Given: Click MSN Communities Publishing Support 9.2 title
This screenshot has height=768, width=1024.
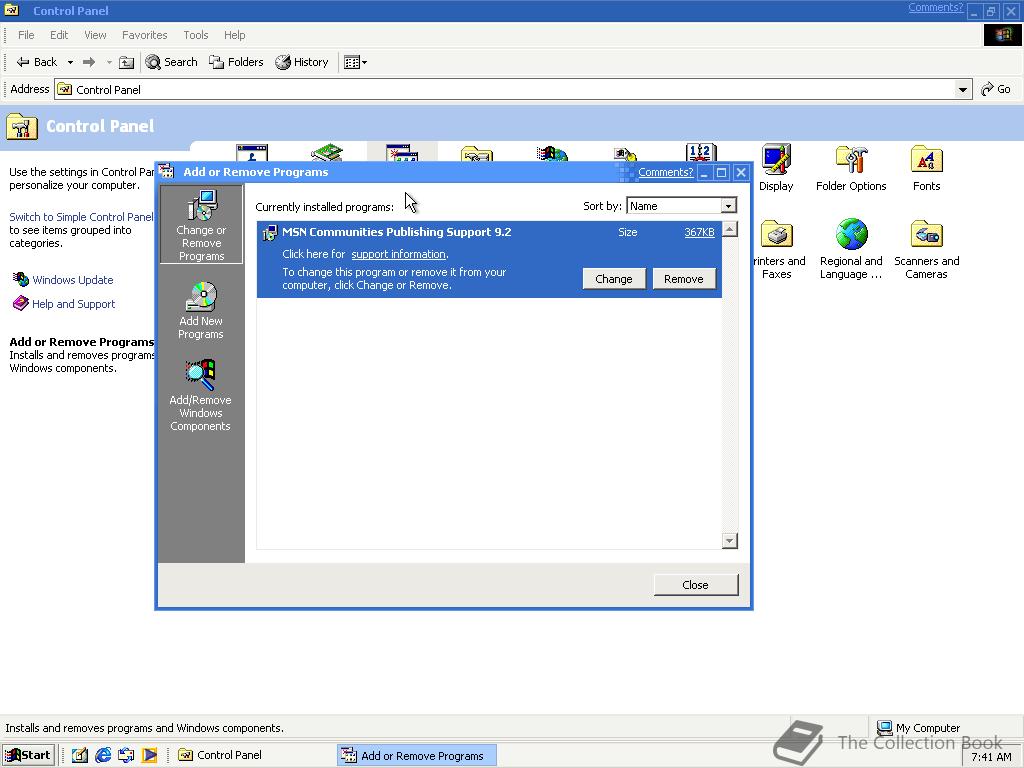Looking at the screenshot, I should pyautogui.click(x=396, y=232).
